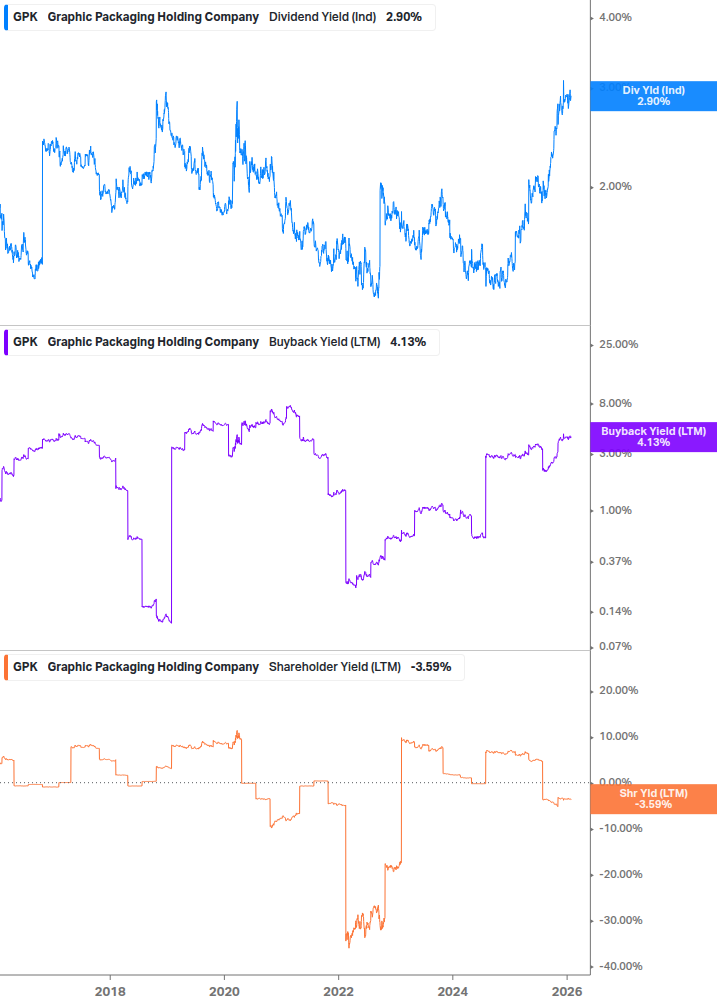Click the blue Div Yld (Ind) 2.90% axis tag
Viewport: 717px width, 1005px height.
[x=654, y=96]
